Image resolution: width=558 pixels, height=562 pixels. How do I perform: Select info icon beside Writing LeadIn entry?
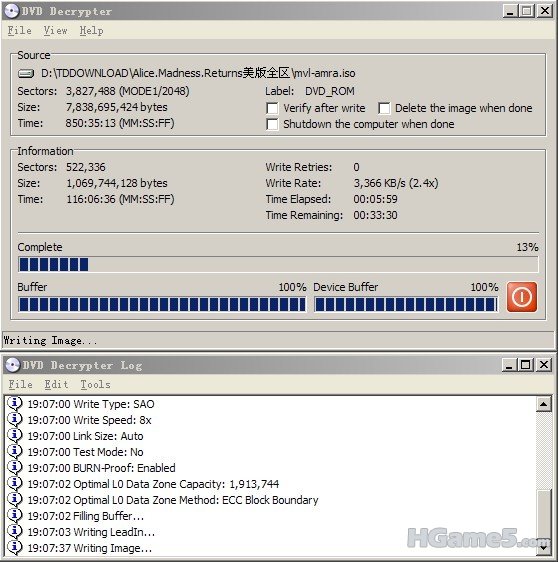coord(15,532)
